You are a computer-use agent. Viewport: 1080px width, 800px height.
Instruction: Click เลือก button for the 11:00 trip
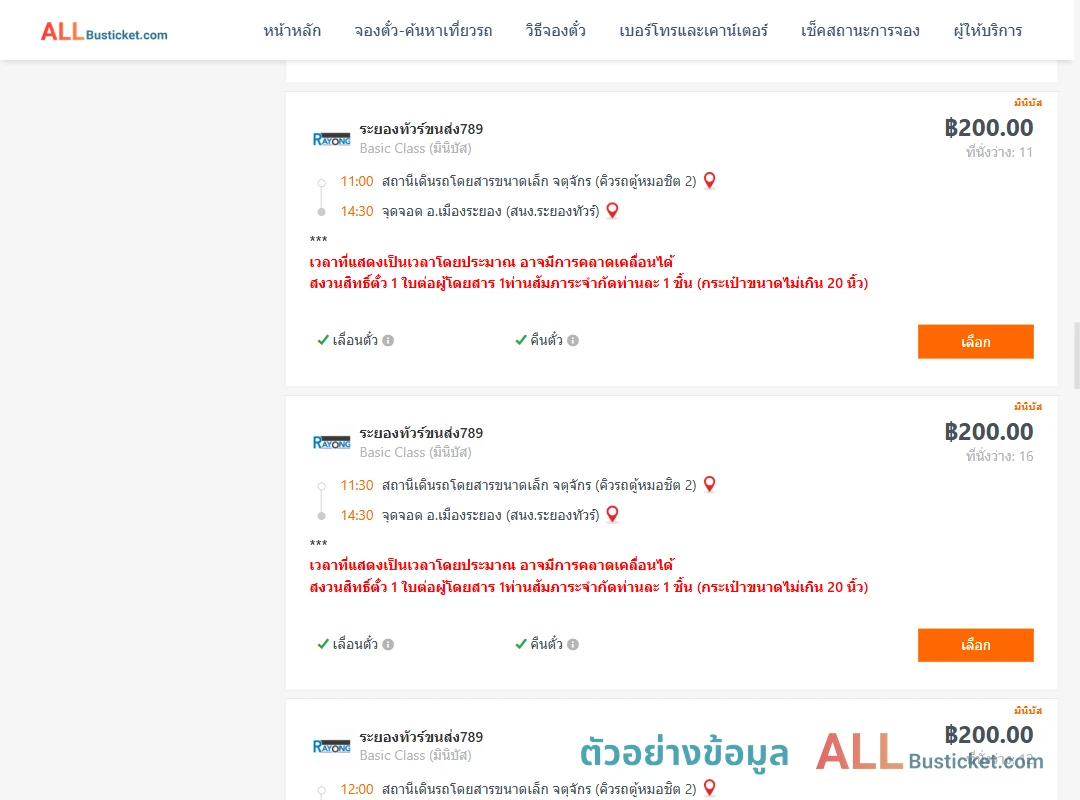point(975,342)
